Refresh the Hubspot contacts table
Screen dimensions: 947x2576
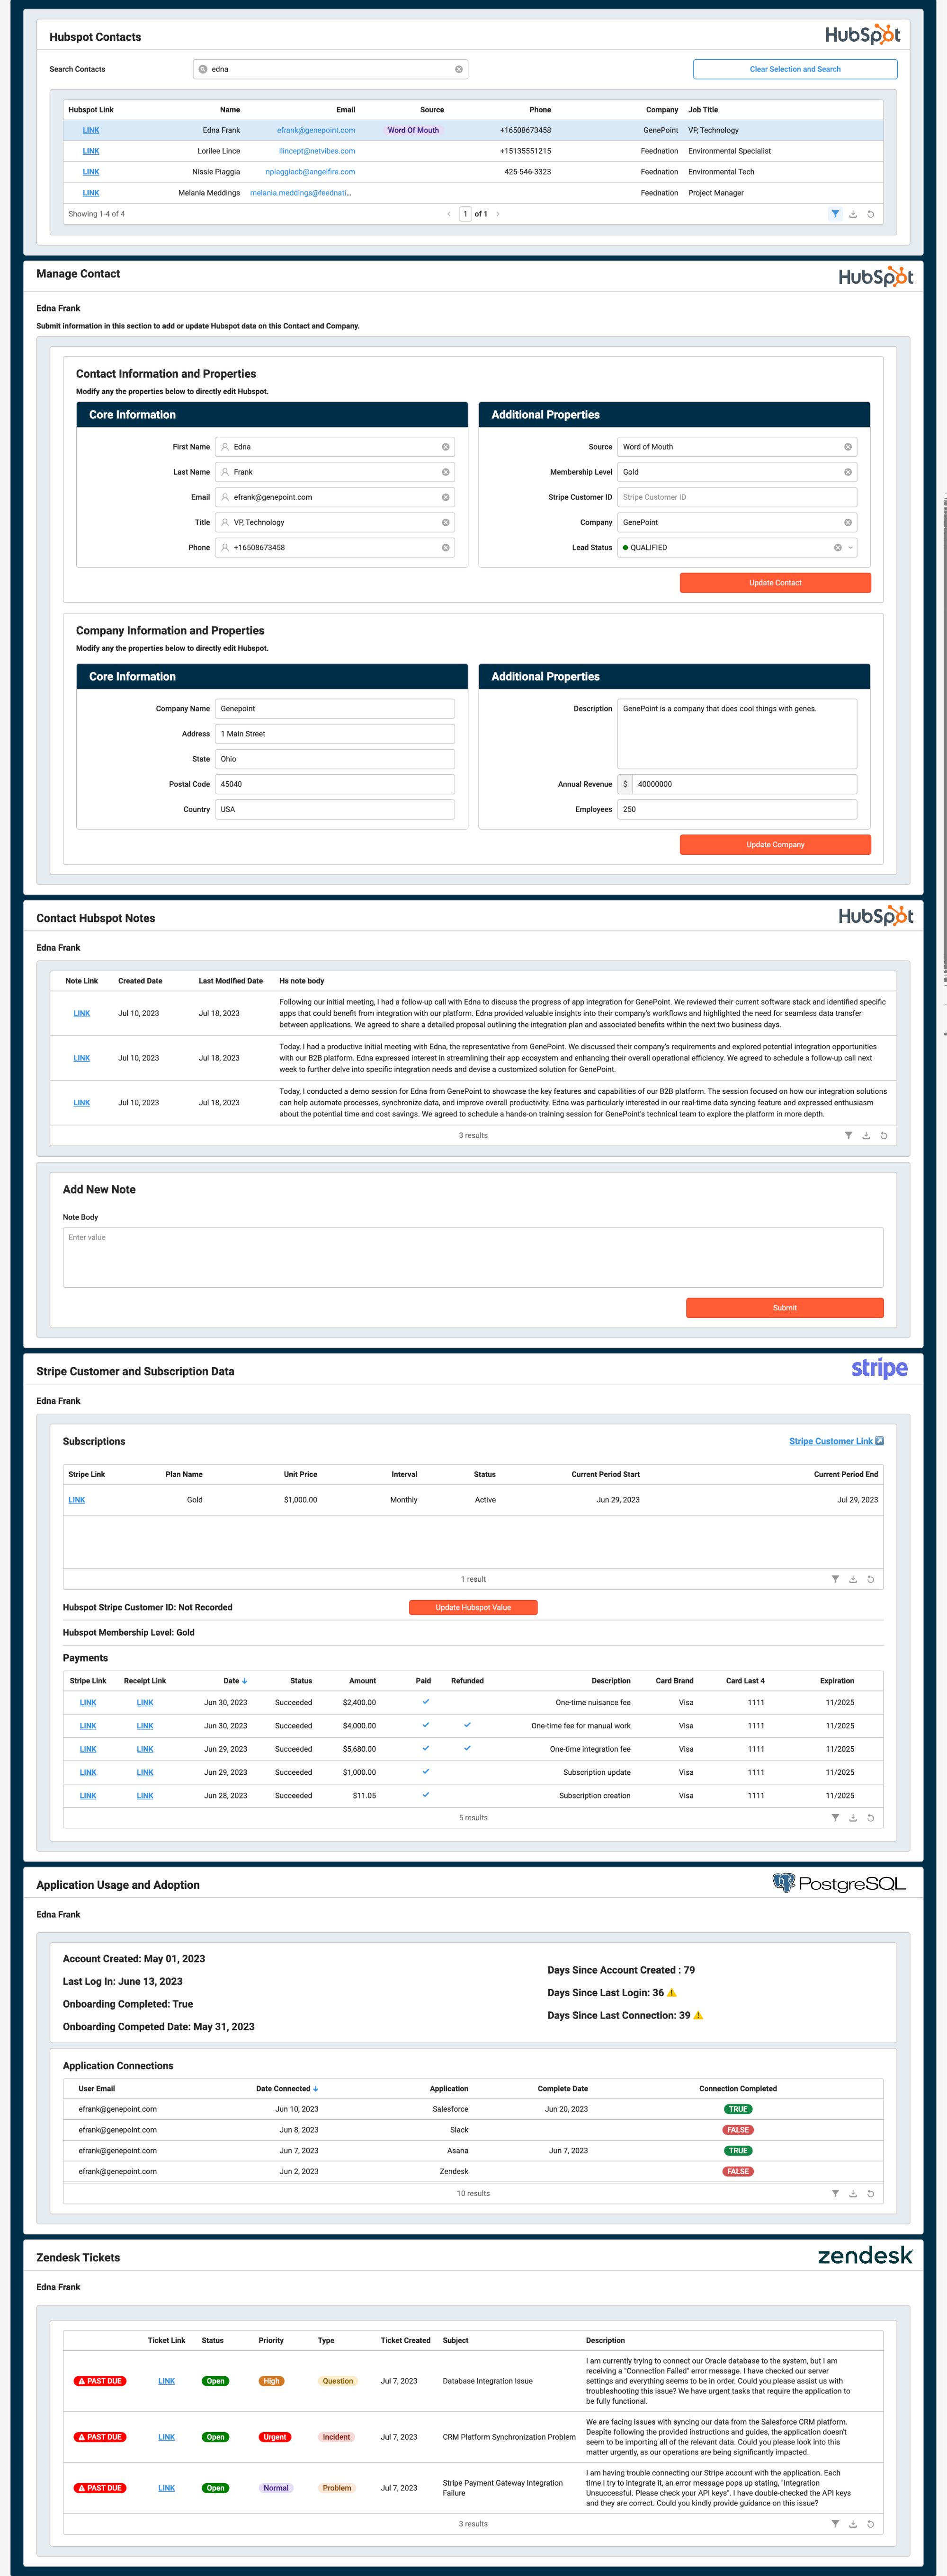click(870, 214)
